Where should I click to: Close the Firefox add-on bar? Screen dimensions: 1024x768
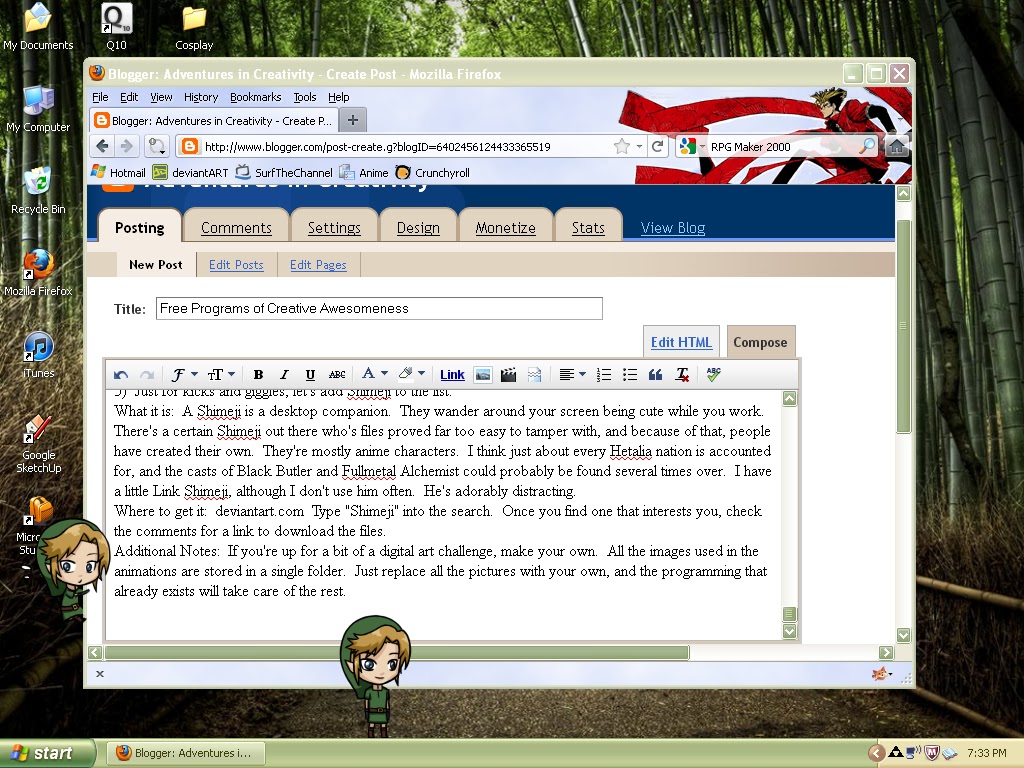(100, 673)
